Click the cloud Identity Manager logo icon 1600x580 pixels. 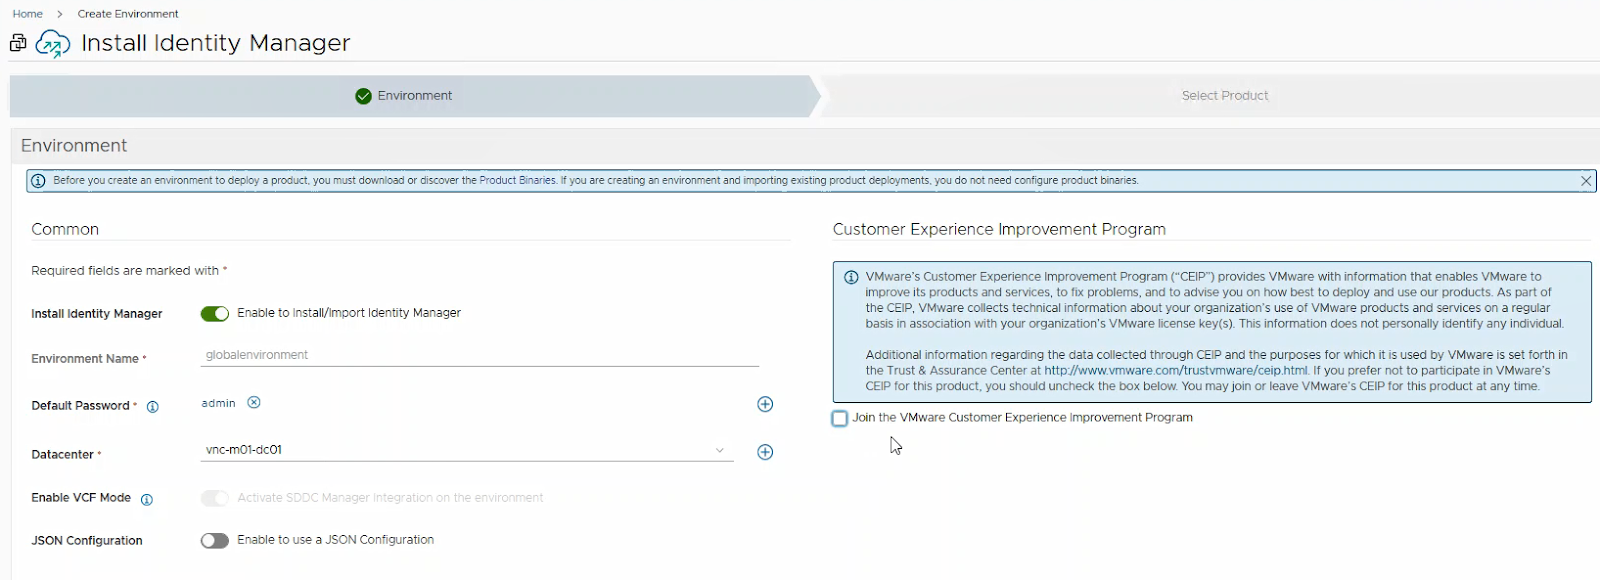tap(52, 44)
